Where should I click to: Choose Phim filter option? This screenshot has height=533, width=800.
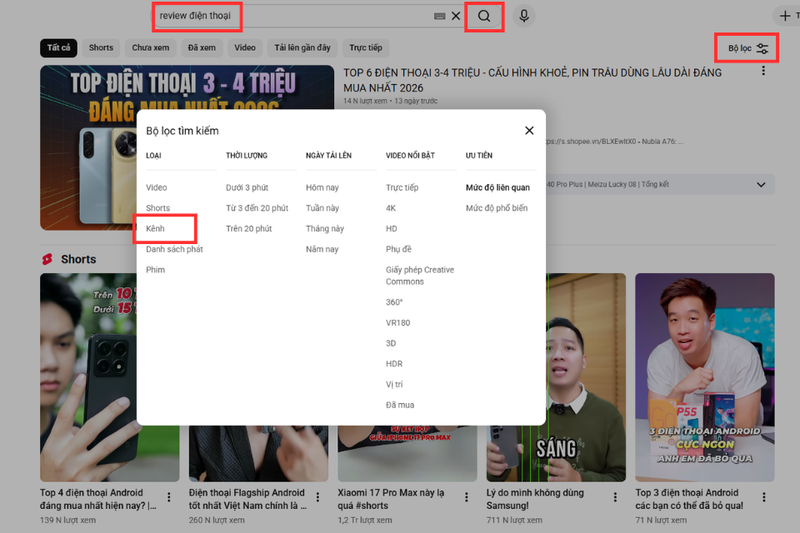155,270
